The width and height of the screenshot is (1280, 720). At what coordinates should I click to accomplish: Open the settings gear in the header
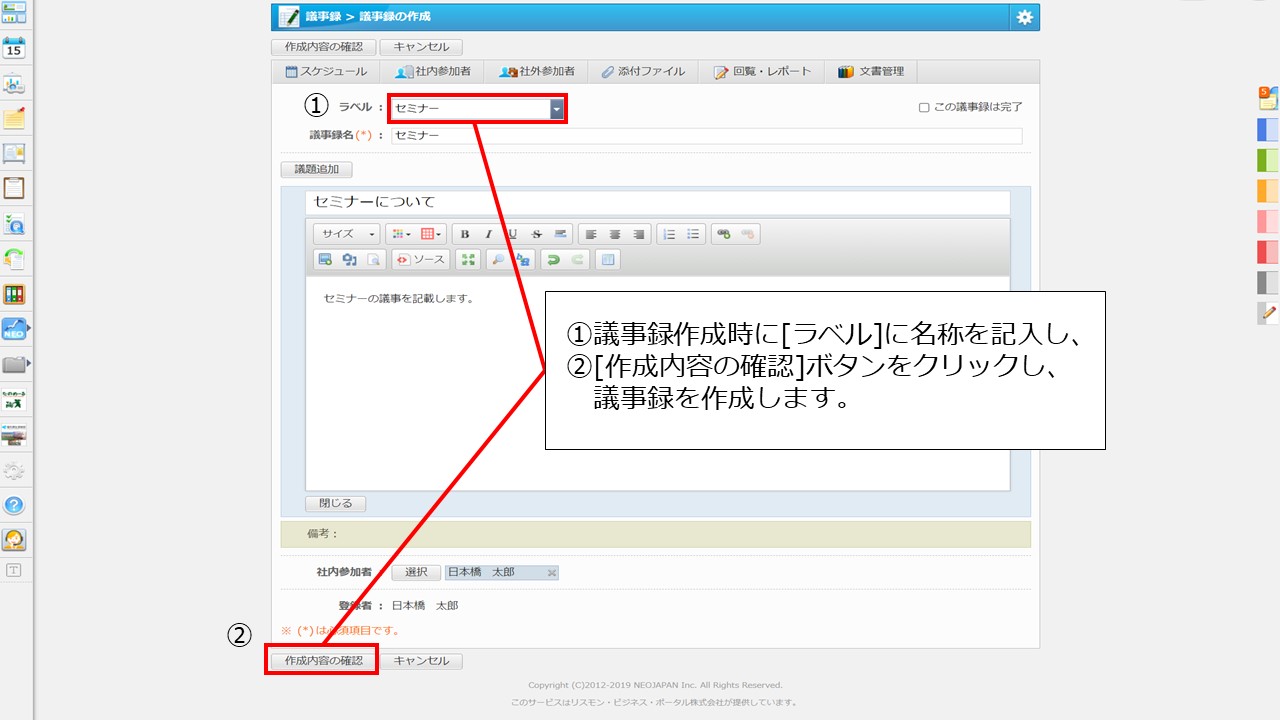(1024, 17)
